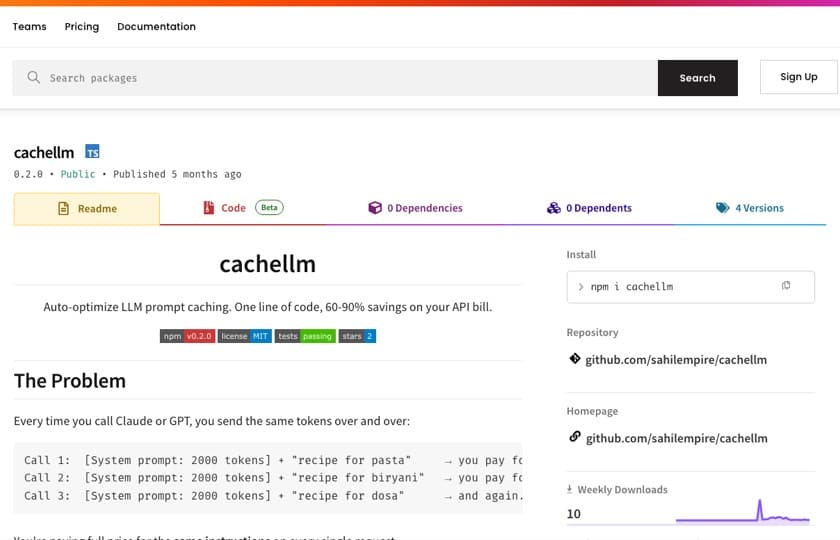Click the Dependents boxes icon
The width and height of the screenshot is (840, 540).
tap(553, 207)
